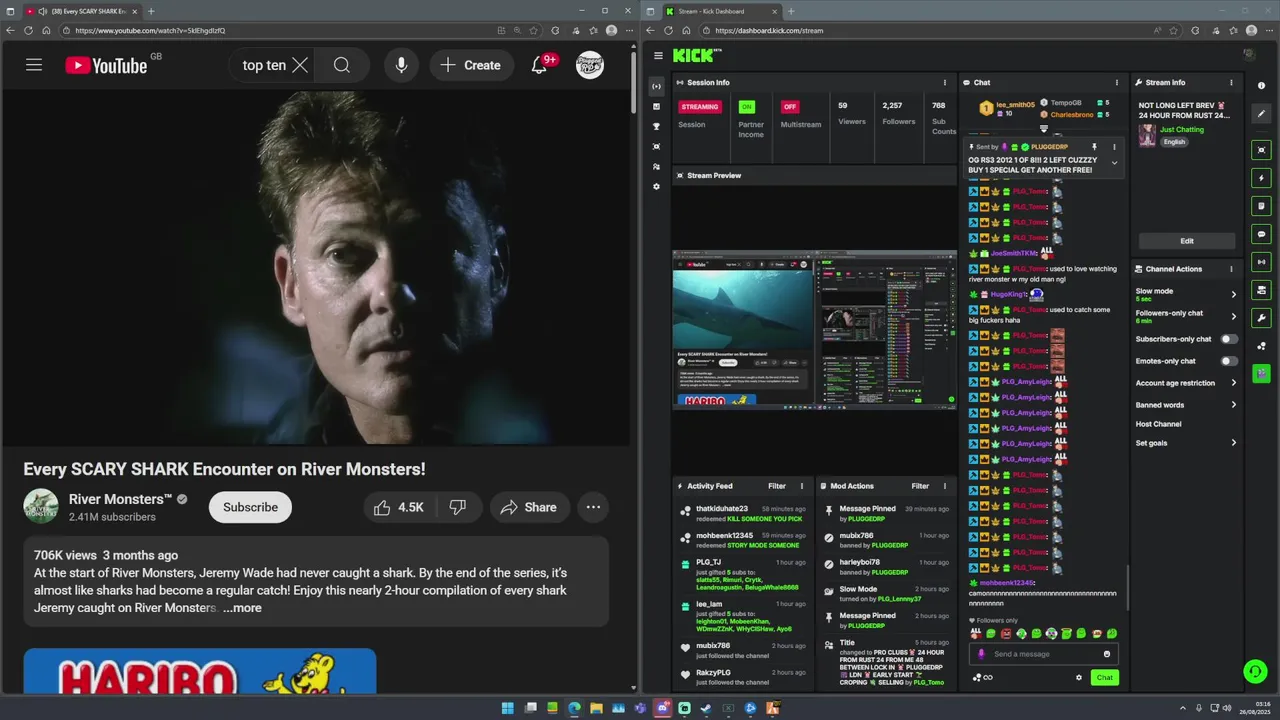
Task: Clear the YouTube search box text
Action: click(300, 65)
